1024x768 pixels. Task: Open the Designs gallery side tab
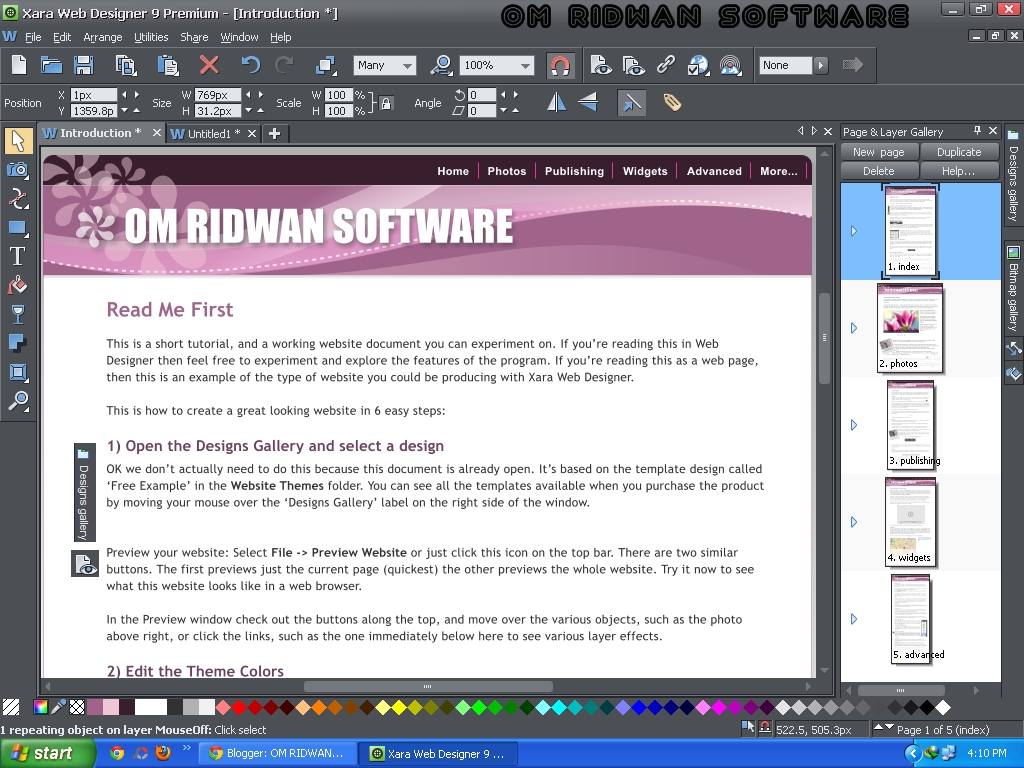[x=1013, y=177]
